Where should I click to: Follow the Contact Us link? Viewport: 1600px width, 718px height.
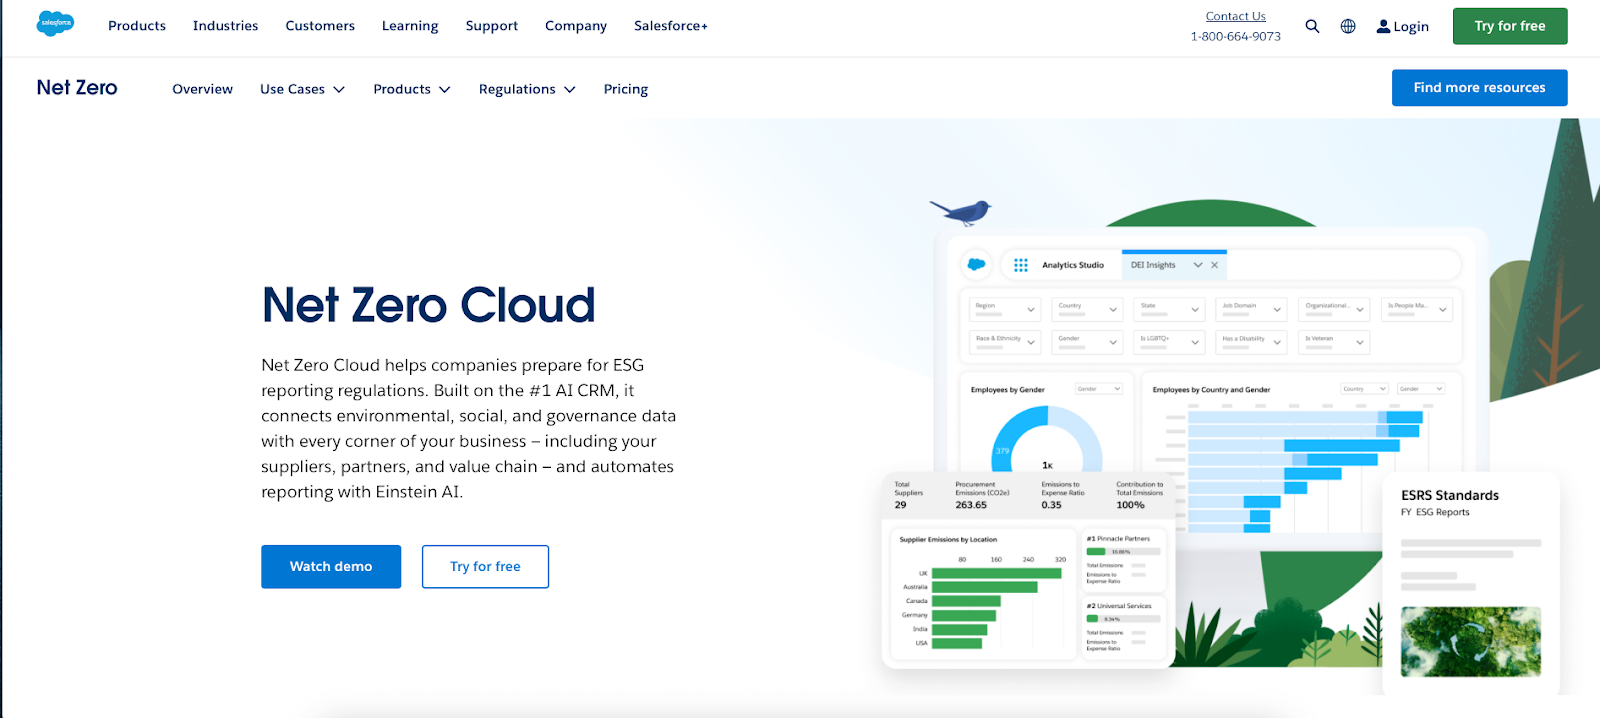click(x=1235, y=16)
